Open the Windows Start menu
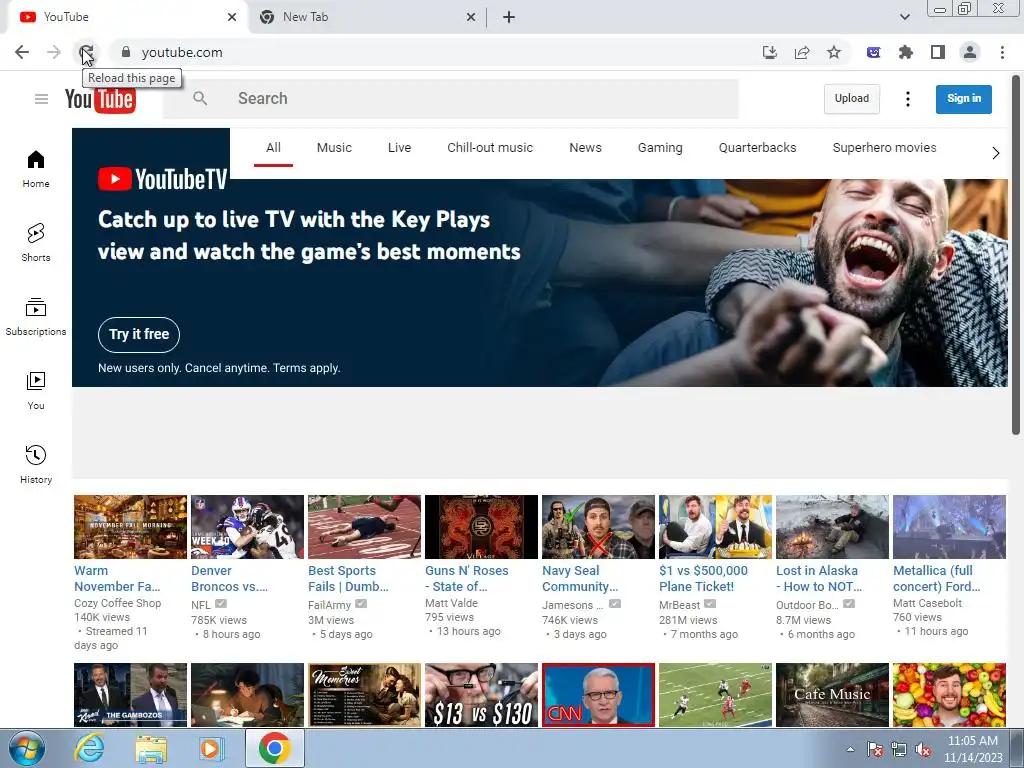This screenshot has width=1024, height=768. (x=27, y=749)
